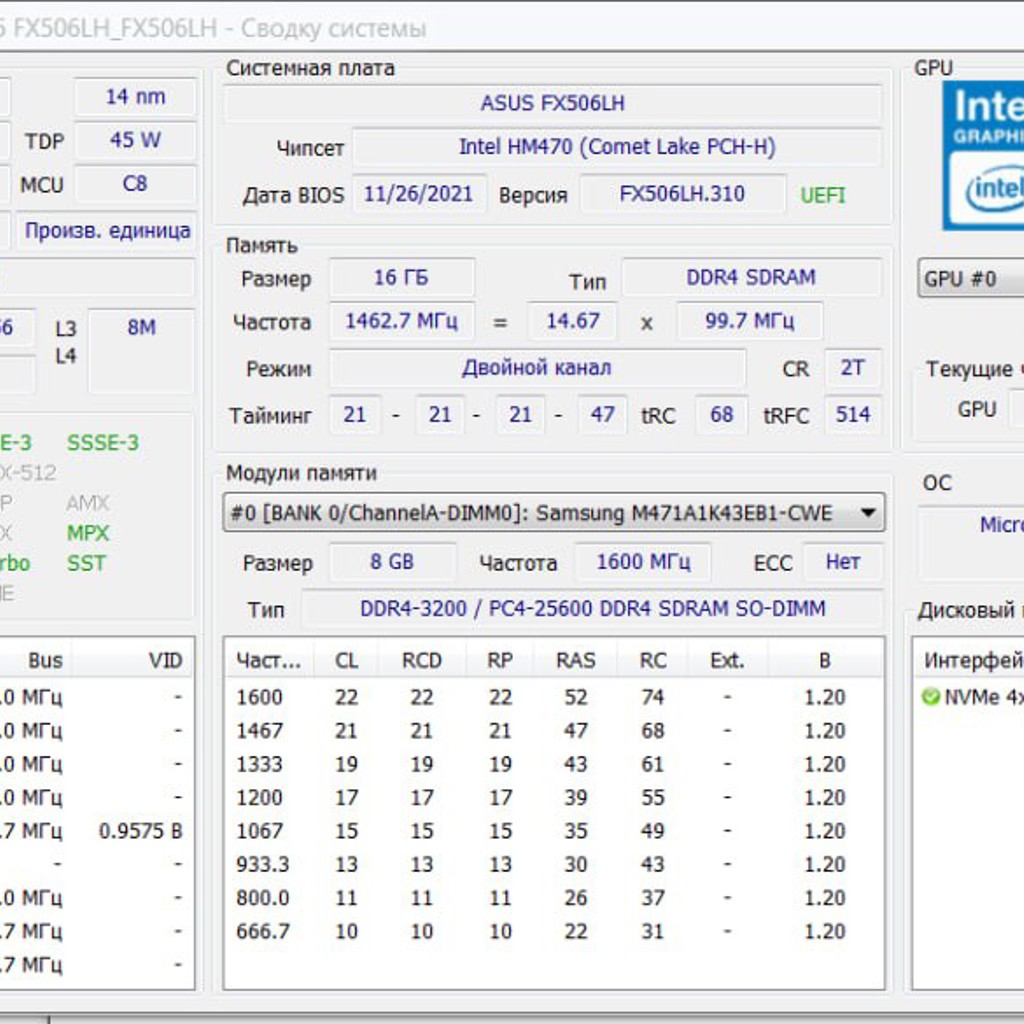Image resolution: width=1024 pixels, height=1024 pixels.
Task: Click the SST feature label
Action: [x=86, y=563]
